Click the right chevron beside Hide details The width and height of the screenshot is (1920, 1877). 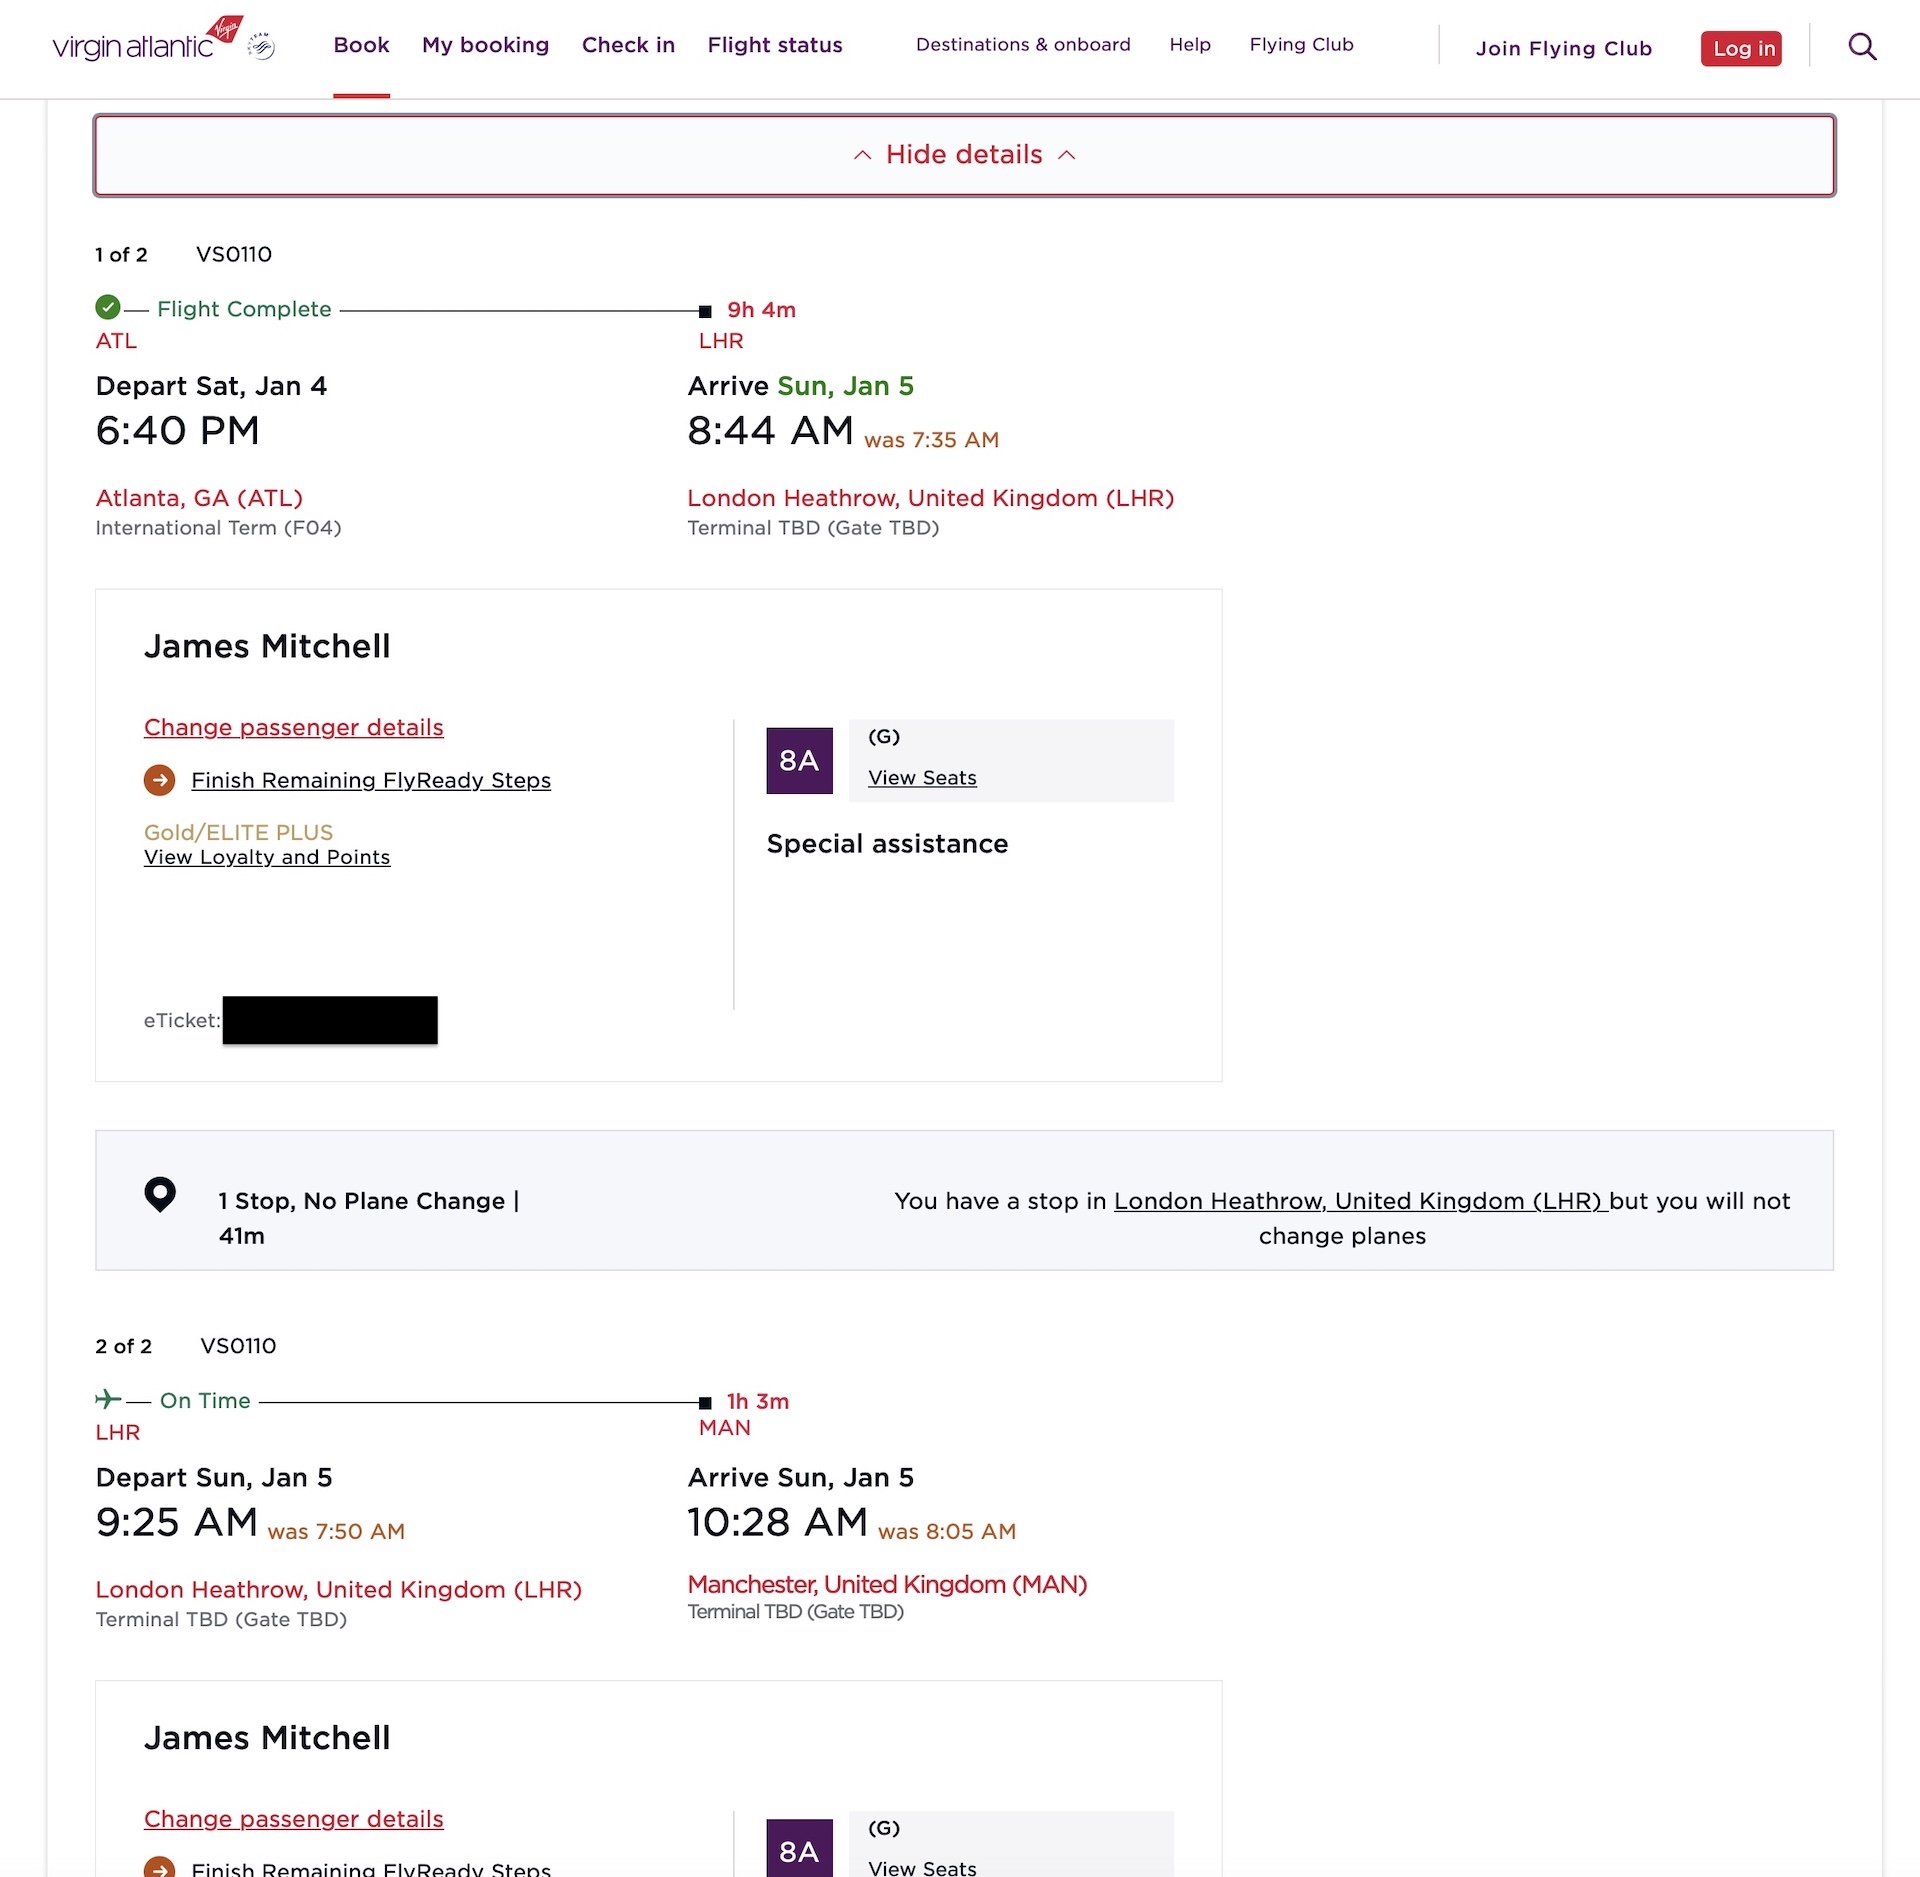point(1067,155)
